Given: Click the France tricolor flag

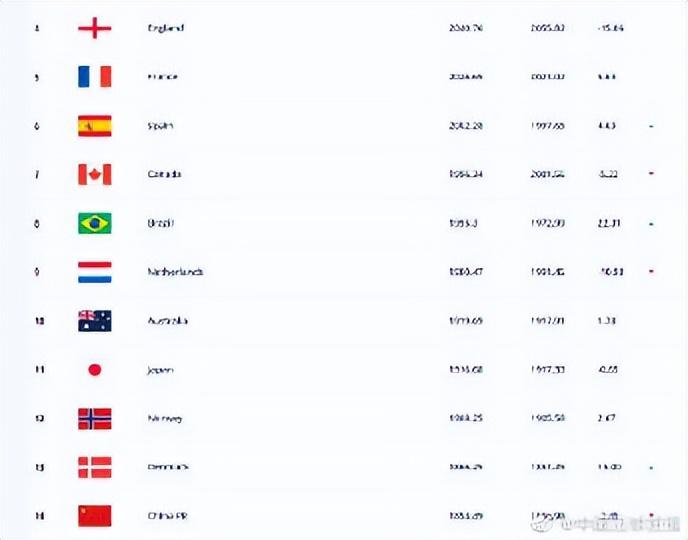Looking at the screenshot, I should click(x=95, y=77).
